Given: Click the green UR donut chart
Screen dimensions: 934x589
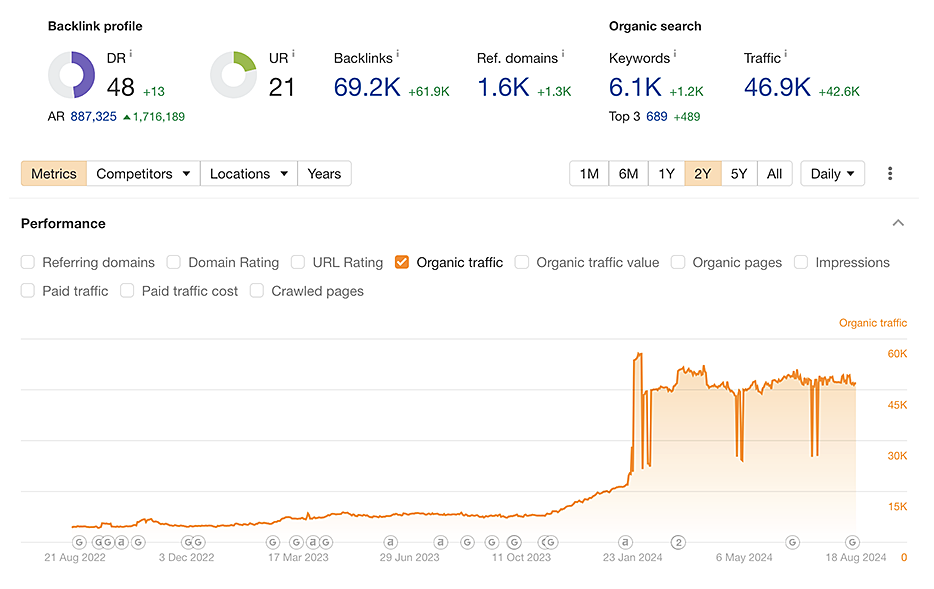Looking at the screenshot, I should 233,76.
